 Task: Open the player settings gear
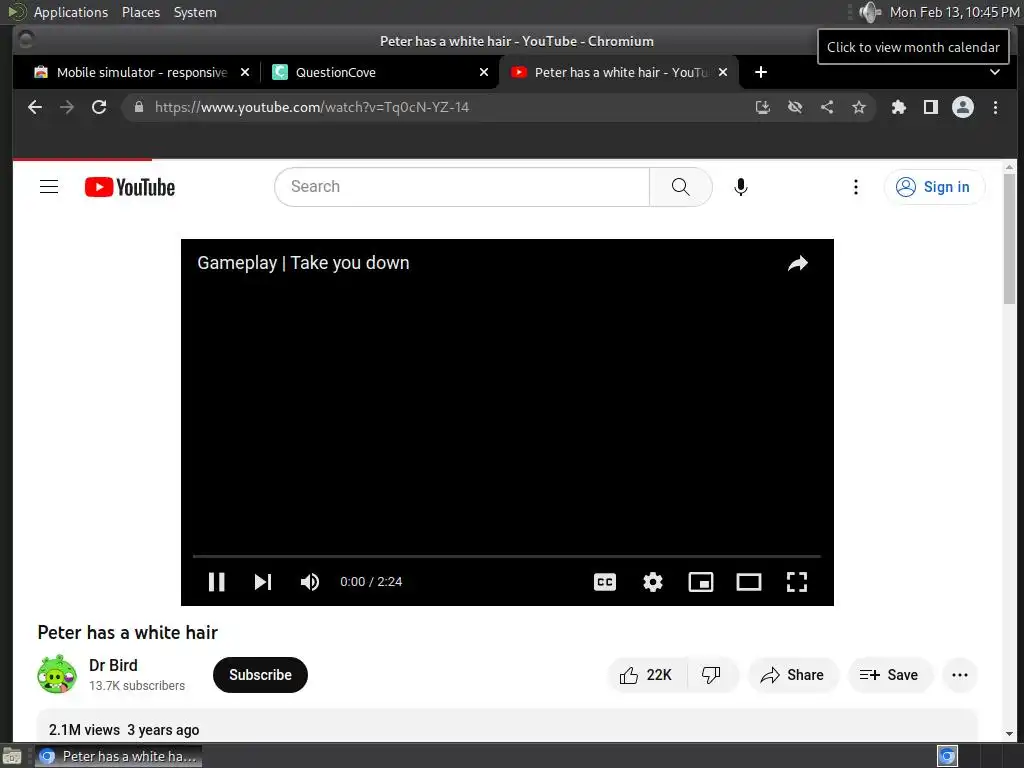[652, 582]
